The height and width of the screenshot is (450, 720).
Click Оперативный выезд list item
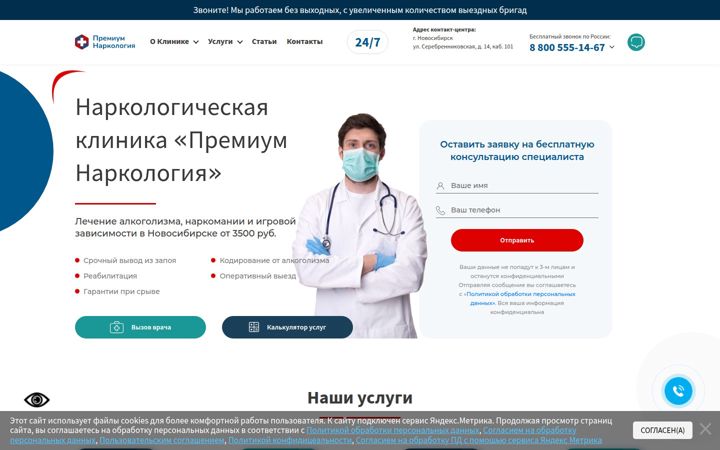(258, 276)
